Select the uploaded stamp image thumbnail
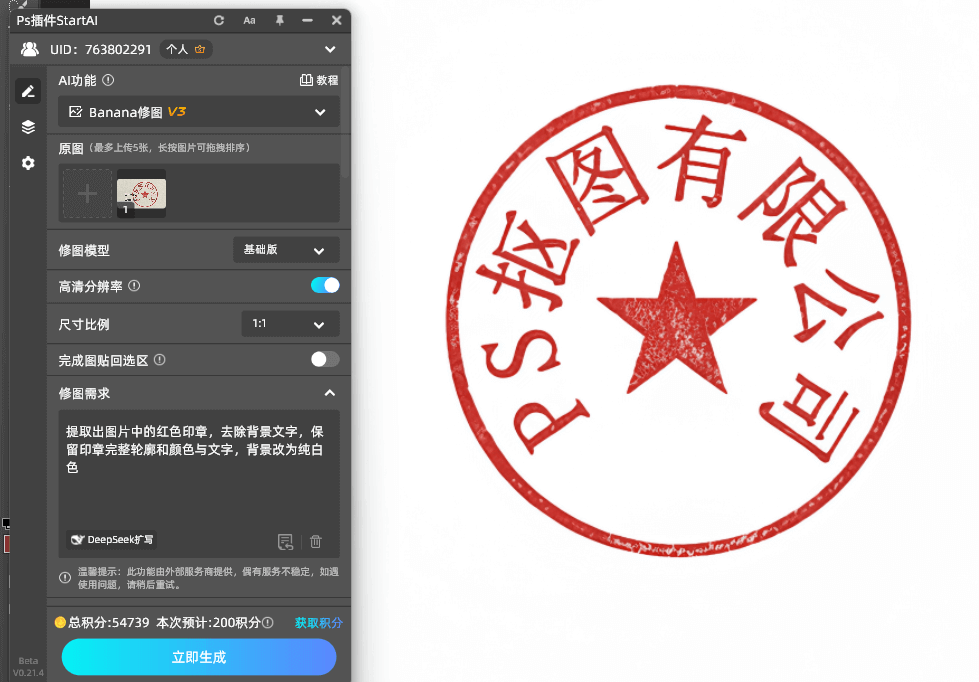Image resolution: width=979 pixels, height=682 pixels. [x=141, y=194]
